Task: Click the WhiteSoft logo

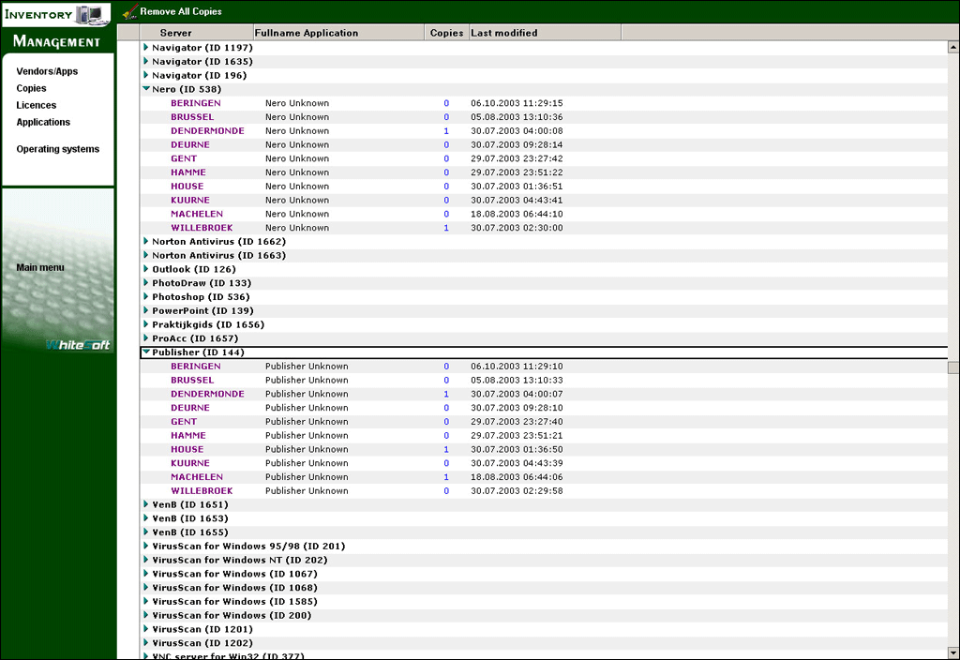Action: point(79,345)
